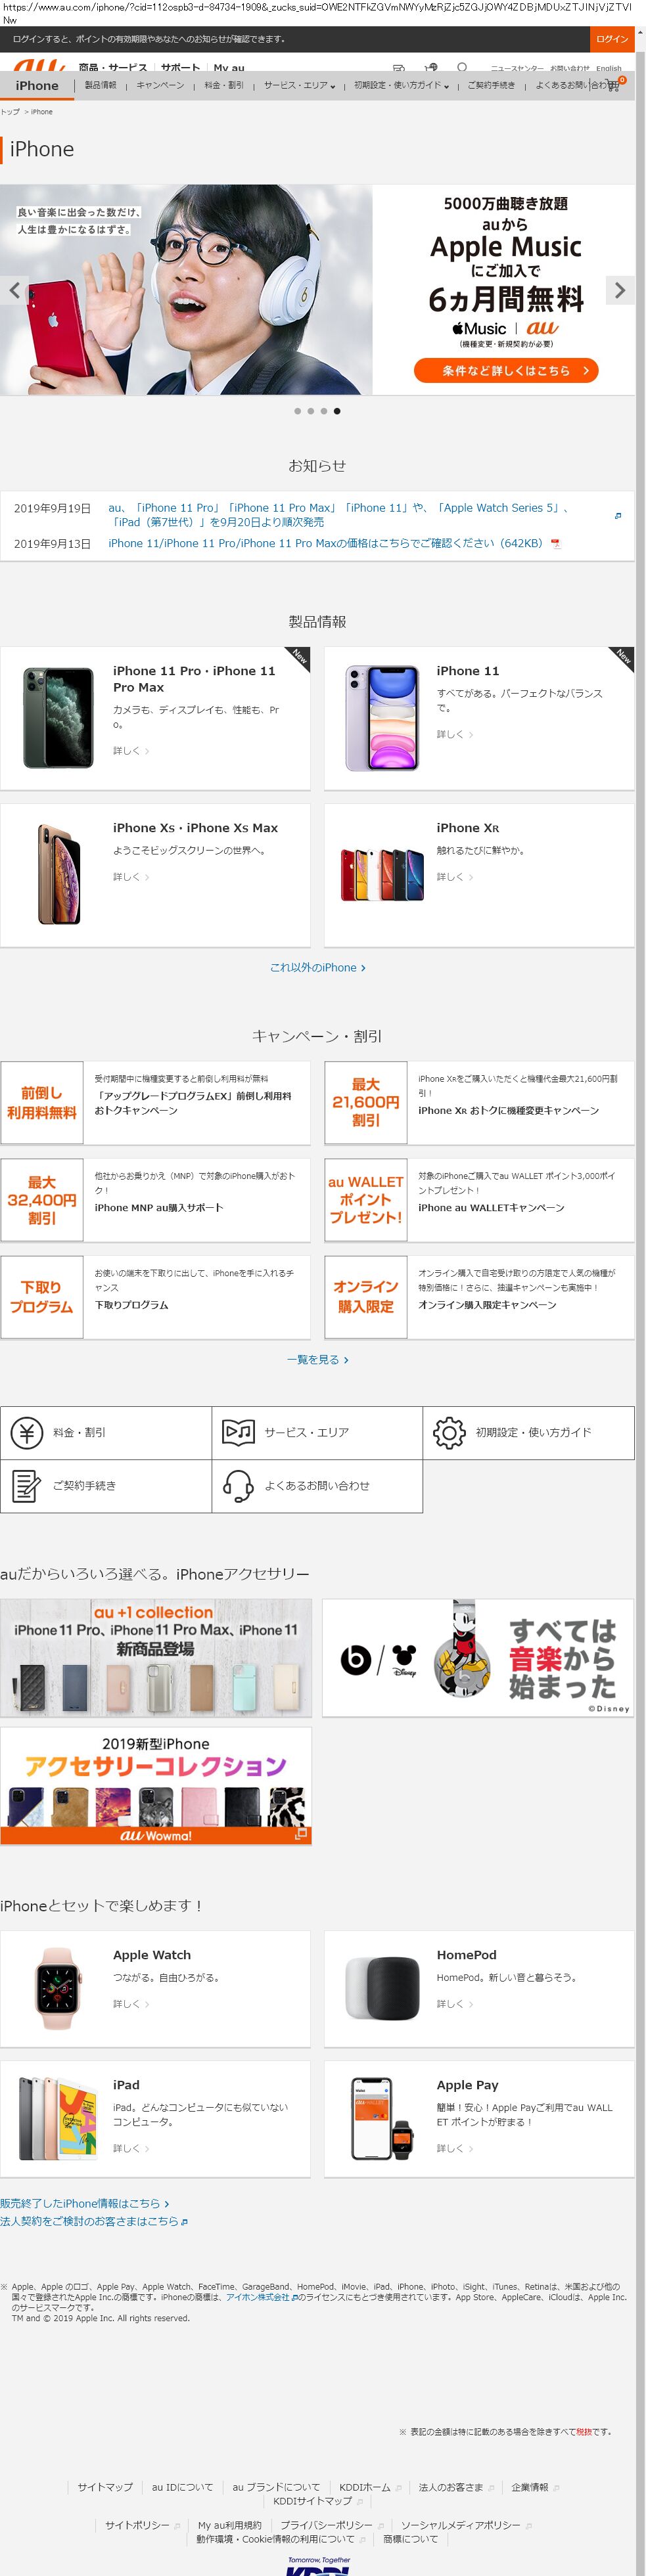Select the second carousel dot indicator
This screenshot has height=2576, width=646.
click(310, 411)
